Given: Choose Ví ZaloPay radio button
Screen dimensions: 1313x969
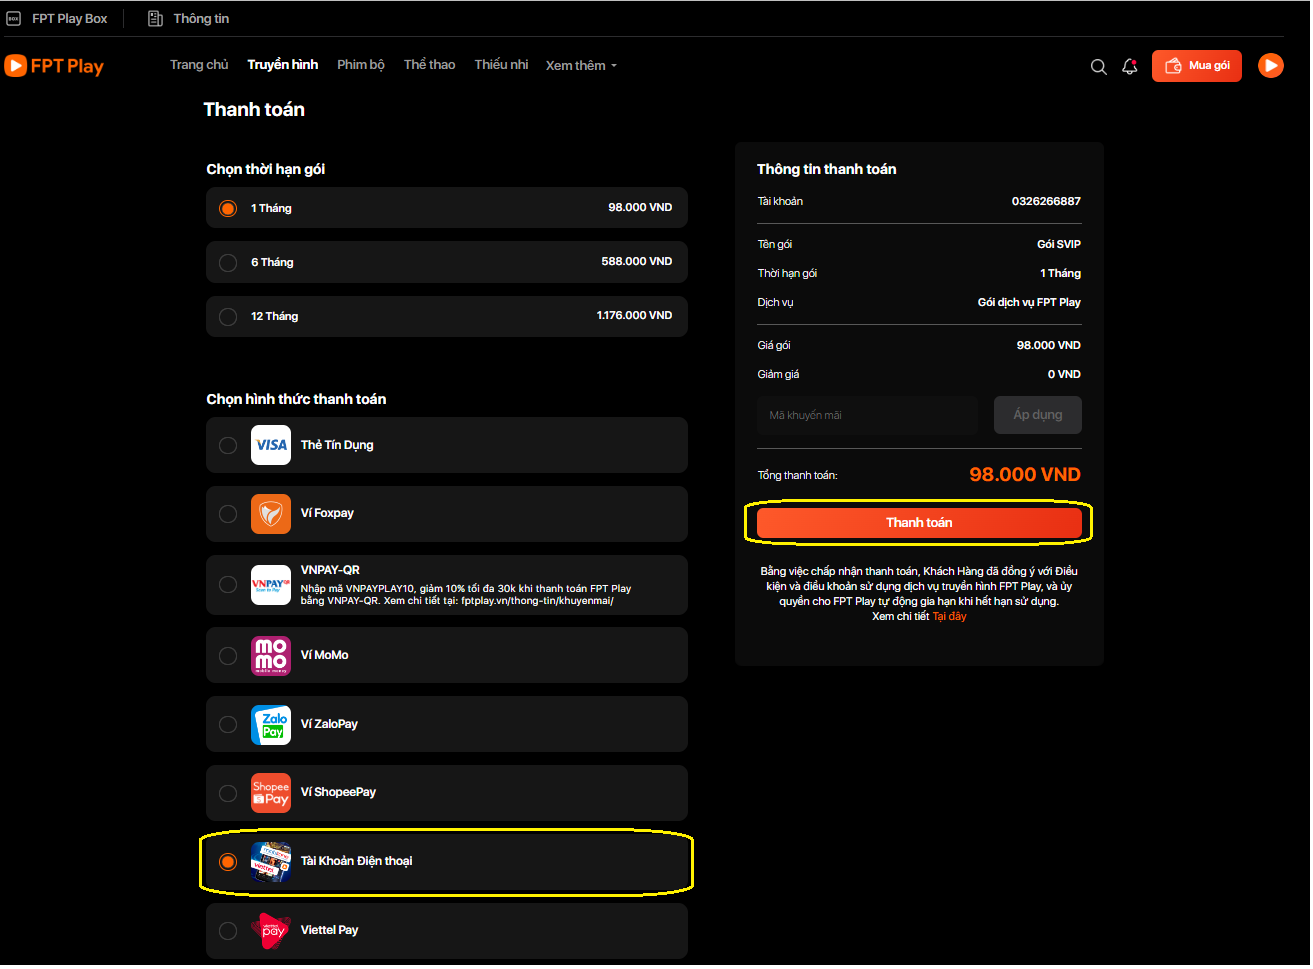Looking at the screenshot, I should click(228, 725).
